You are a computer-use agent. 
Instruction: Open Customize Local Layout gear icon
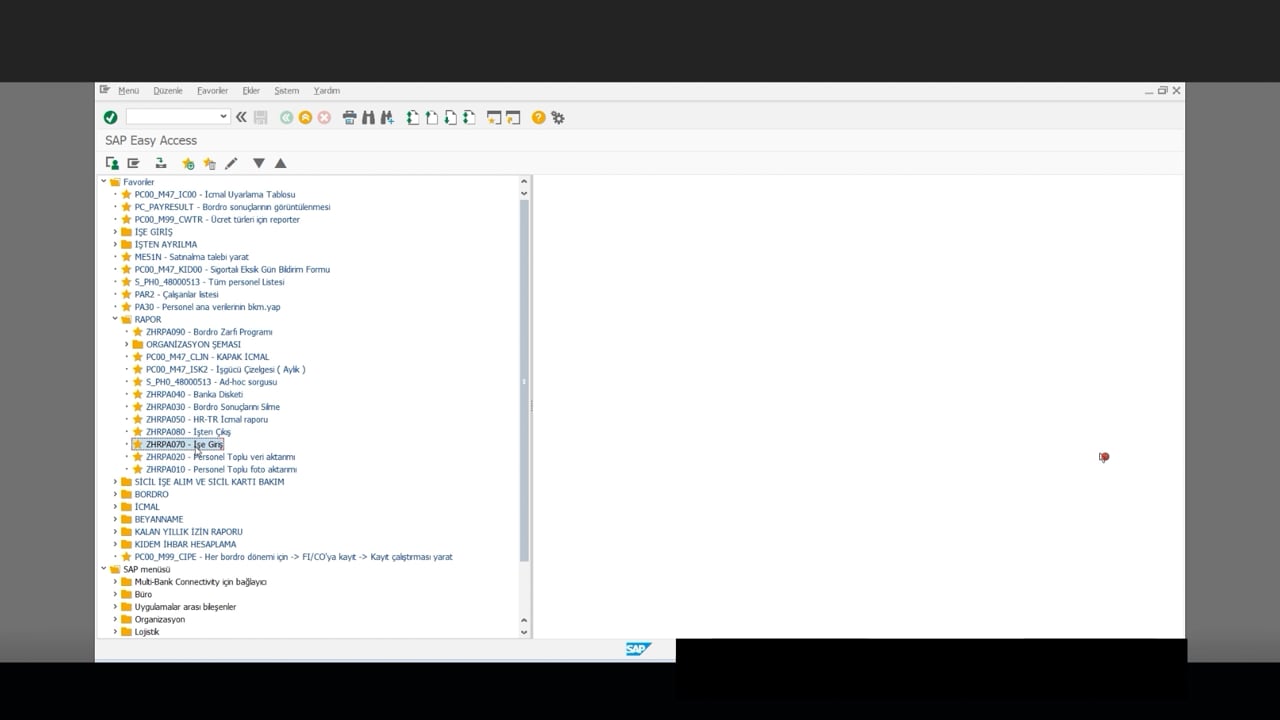[x=558, y=117]
